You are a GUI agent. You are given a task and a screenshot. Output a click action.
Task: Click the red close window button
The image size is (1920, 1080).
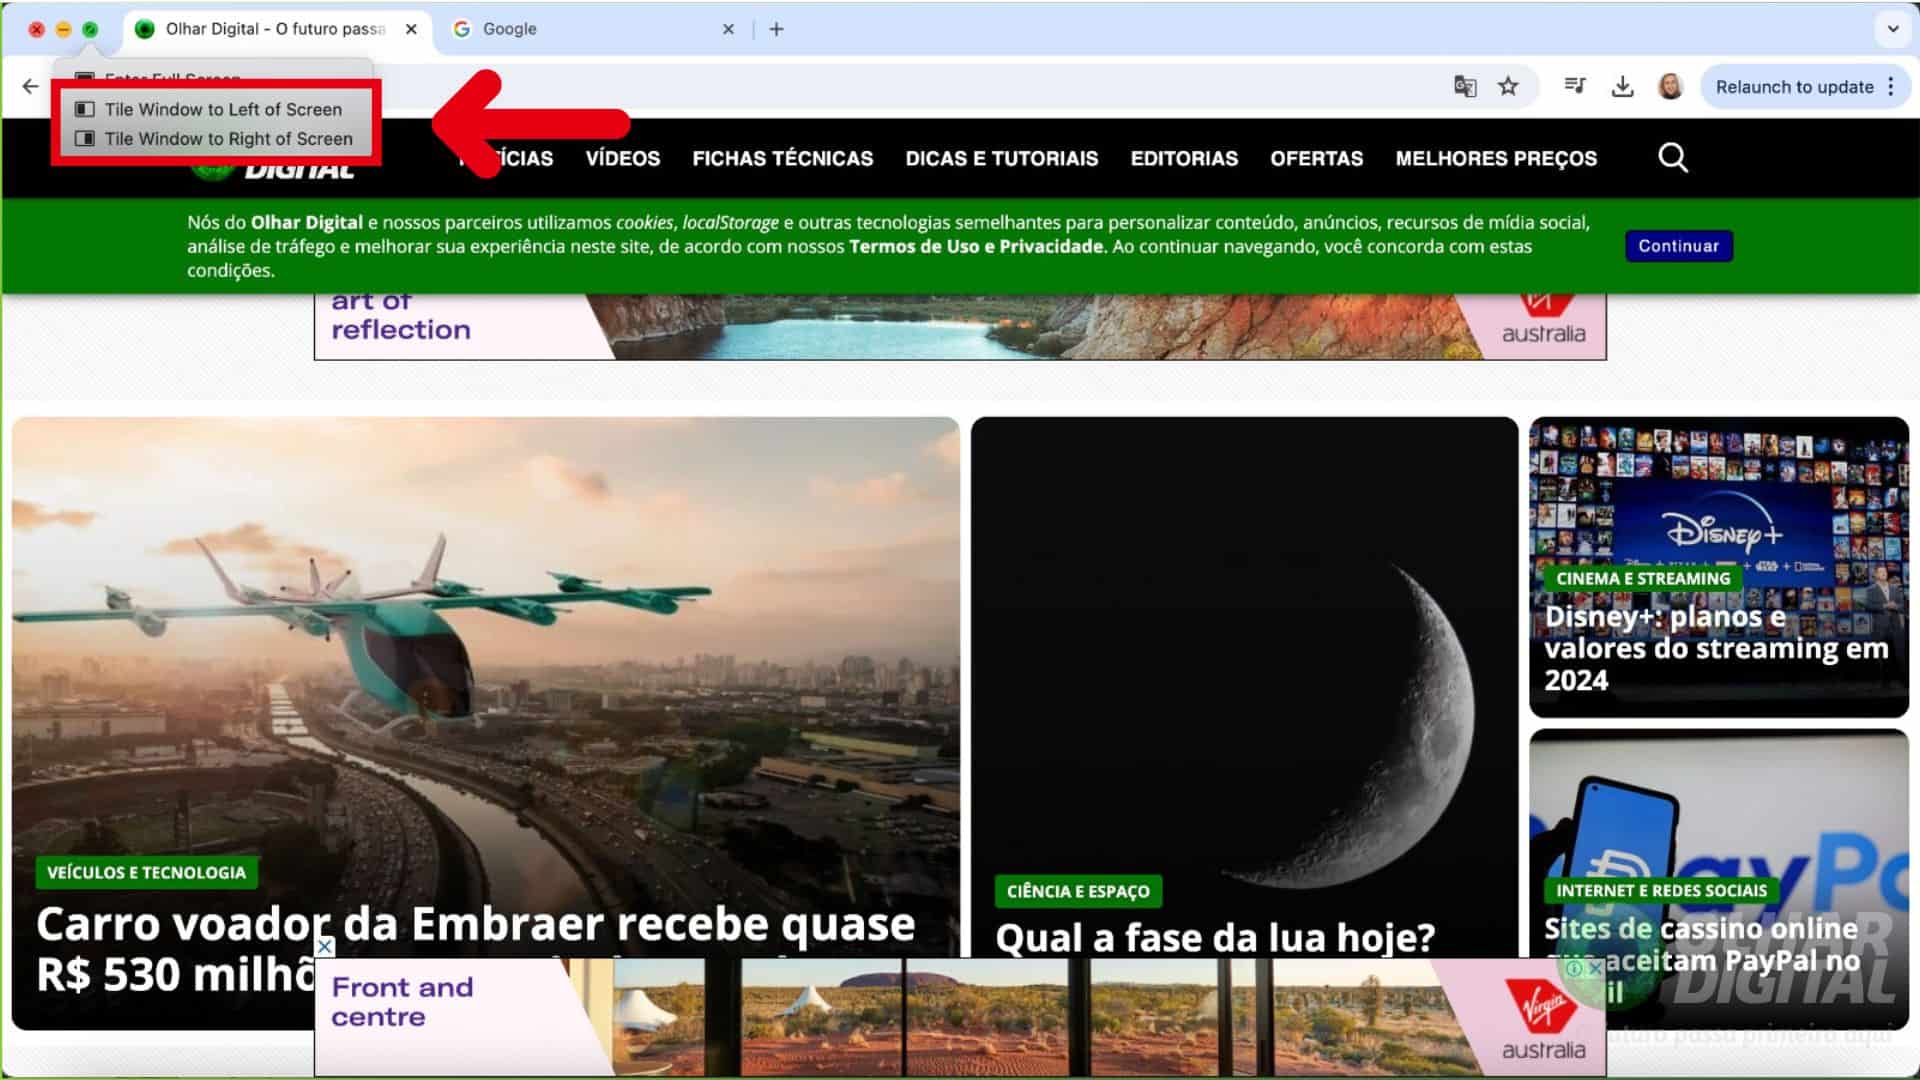coord(36,29)
